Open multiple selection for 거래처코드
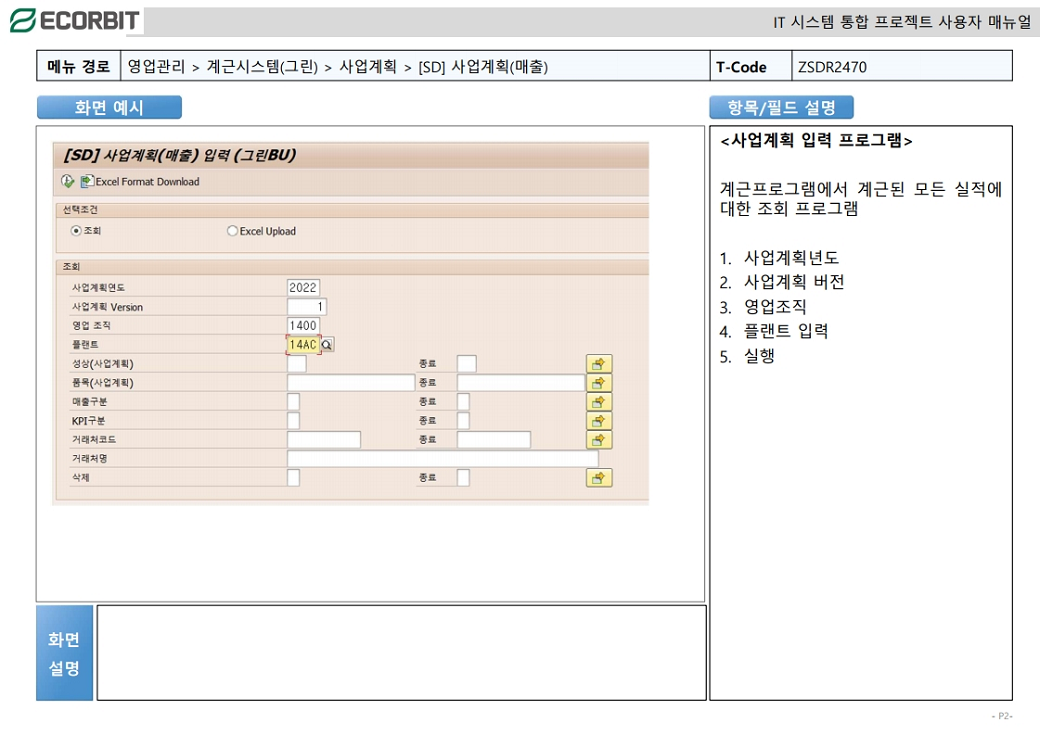Image resolution: width=1040 pixels, height=735 pixels. click(x=598, y=440)
